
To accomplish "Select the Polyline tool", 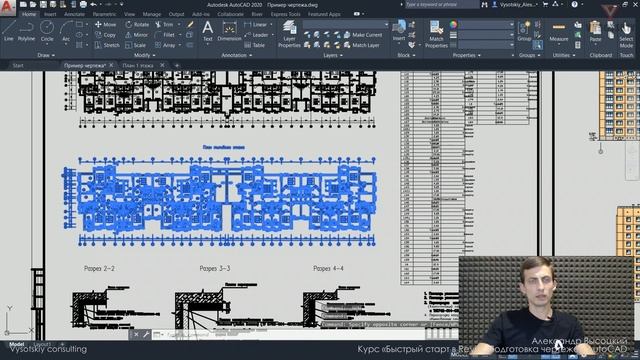I will coord(26,31).
